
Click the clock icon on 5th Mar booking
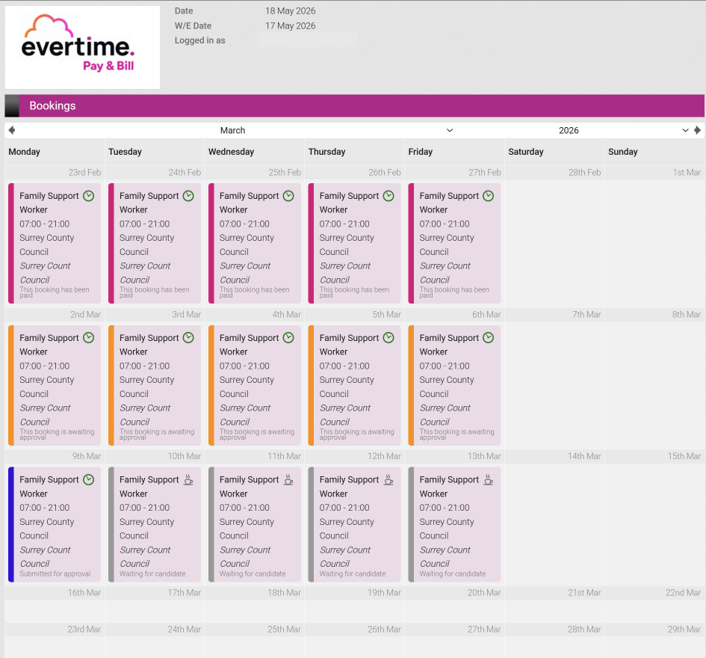389,337
